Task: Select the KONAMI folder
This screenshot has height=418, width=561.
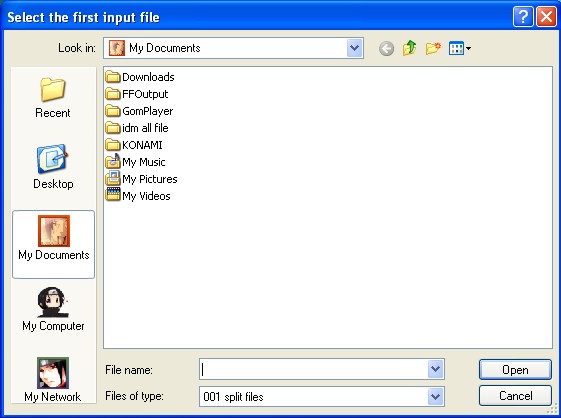Action: pos(134,145)
